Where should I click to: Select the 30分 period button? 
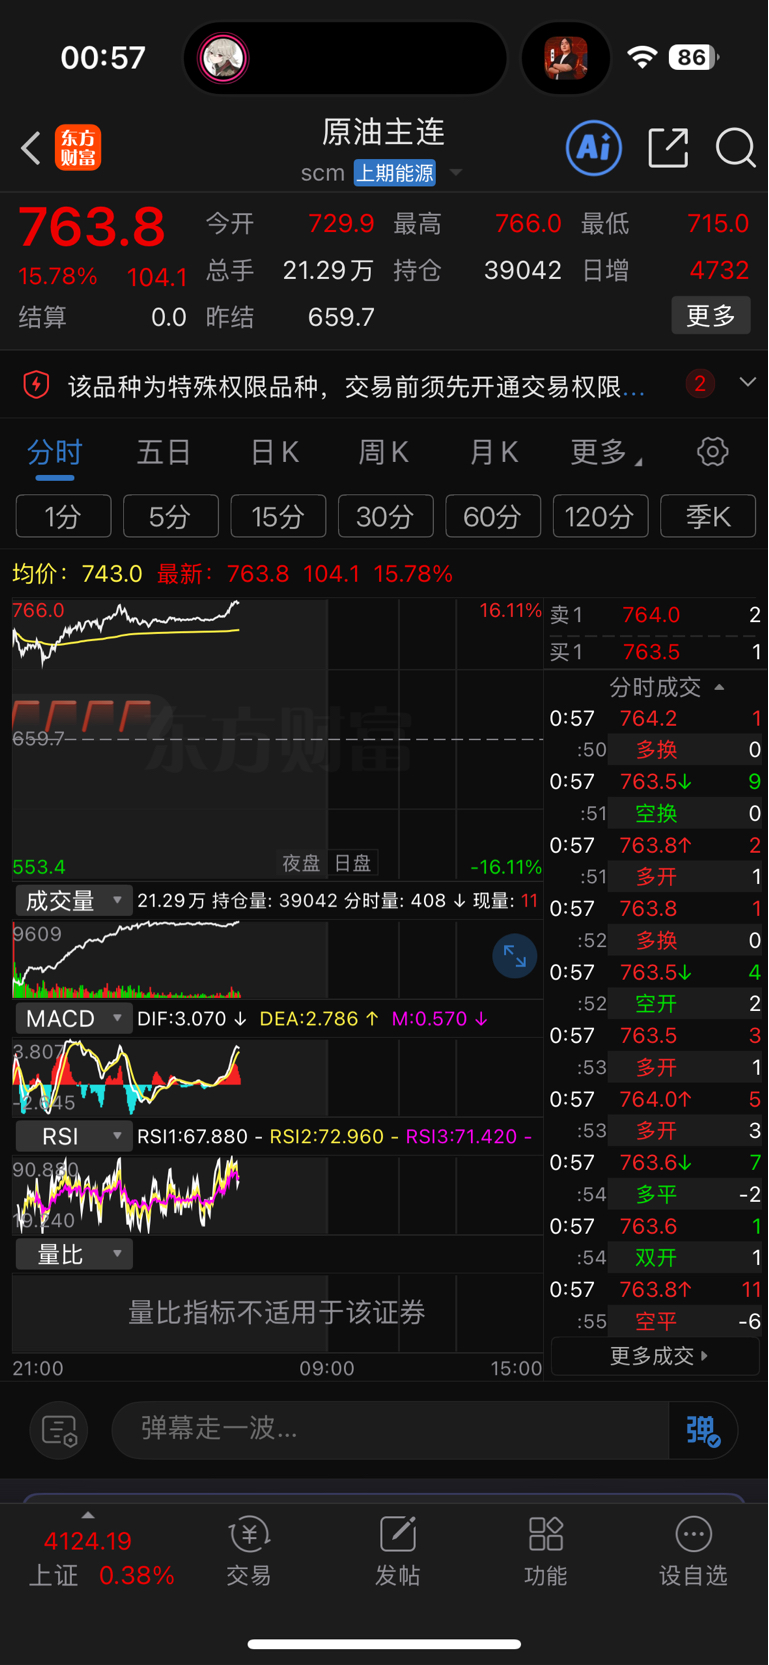click(x=385, y=516)
